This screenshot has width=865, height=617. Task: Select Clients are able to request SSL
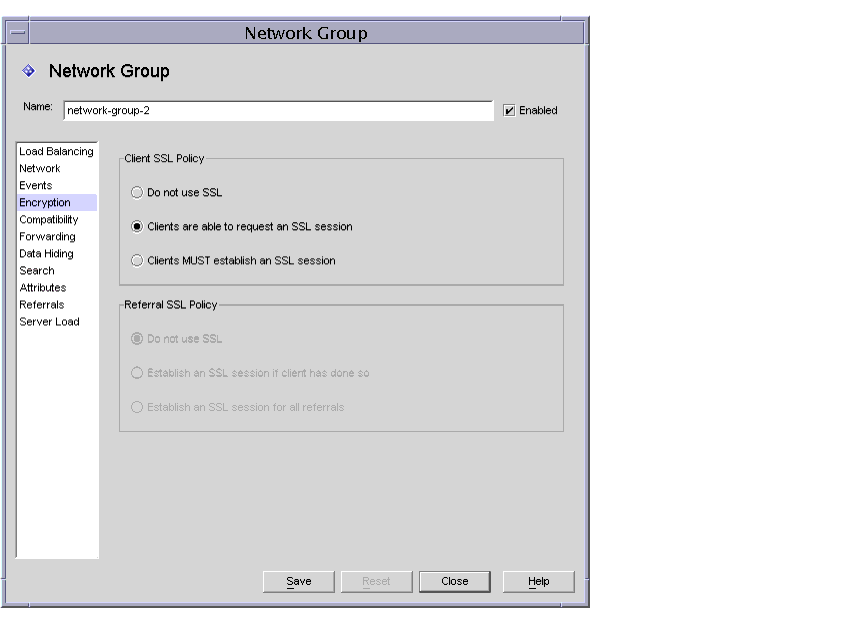[136, 228]
